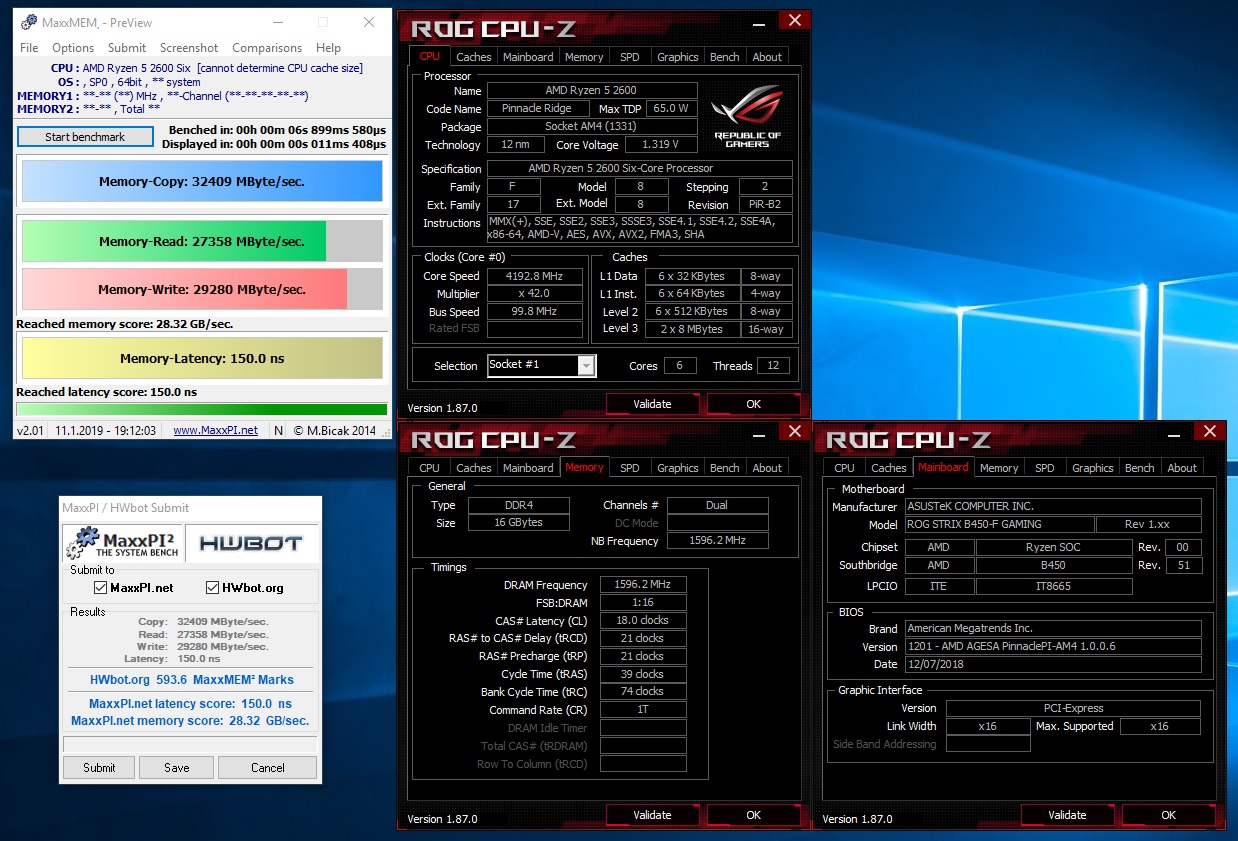The height and width of the screenshot is (841, 1238).
Task: Cancel the MaxxPI HWbot Submit dialog
Action: (267, 767)
